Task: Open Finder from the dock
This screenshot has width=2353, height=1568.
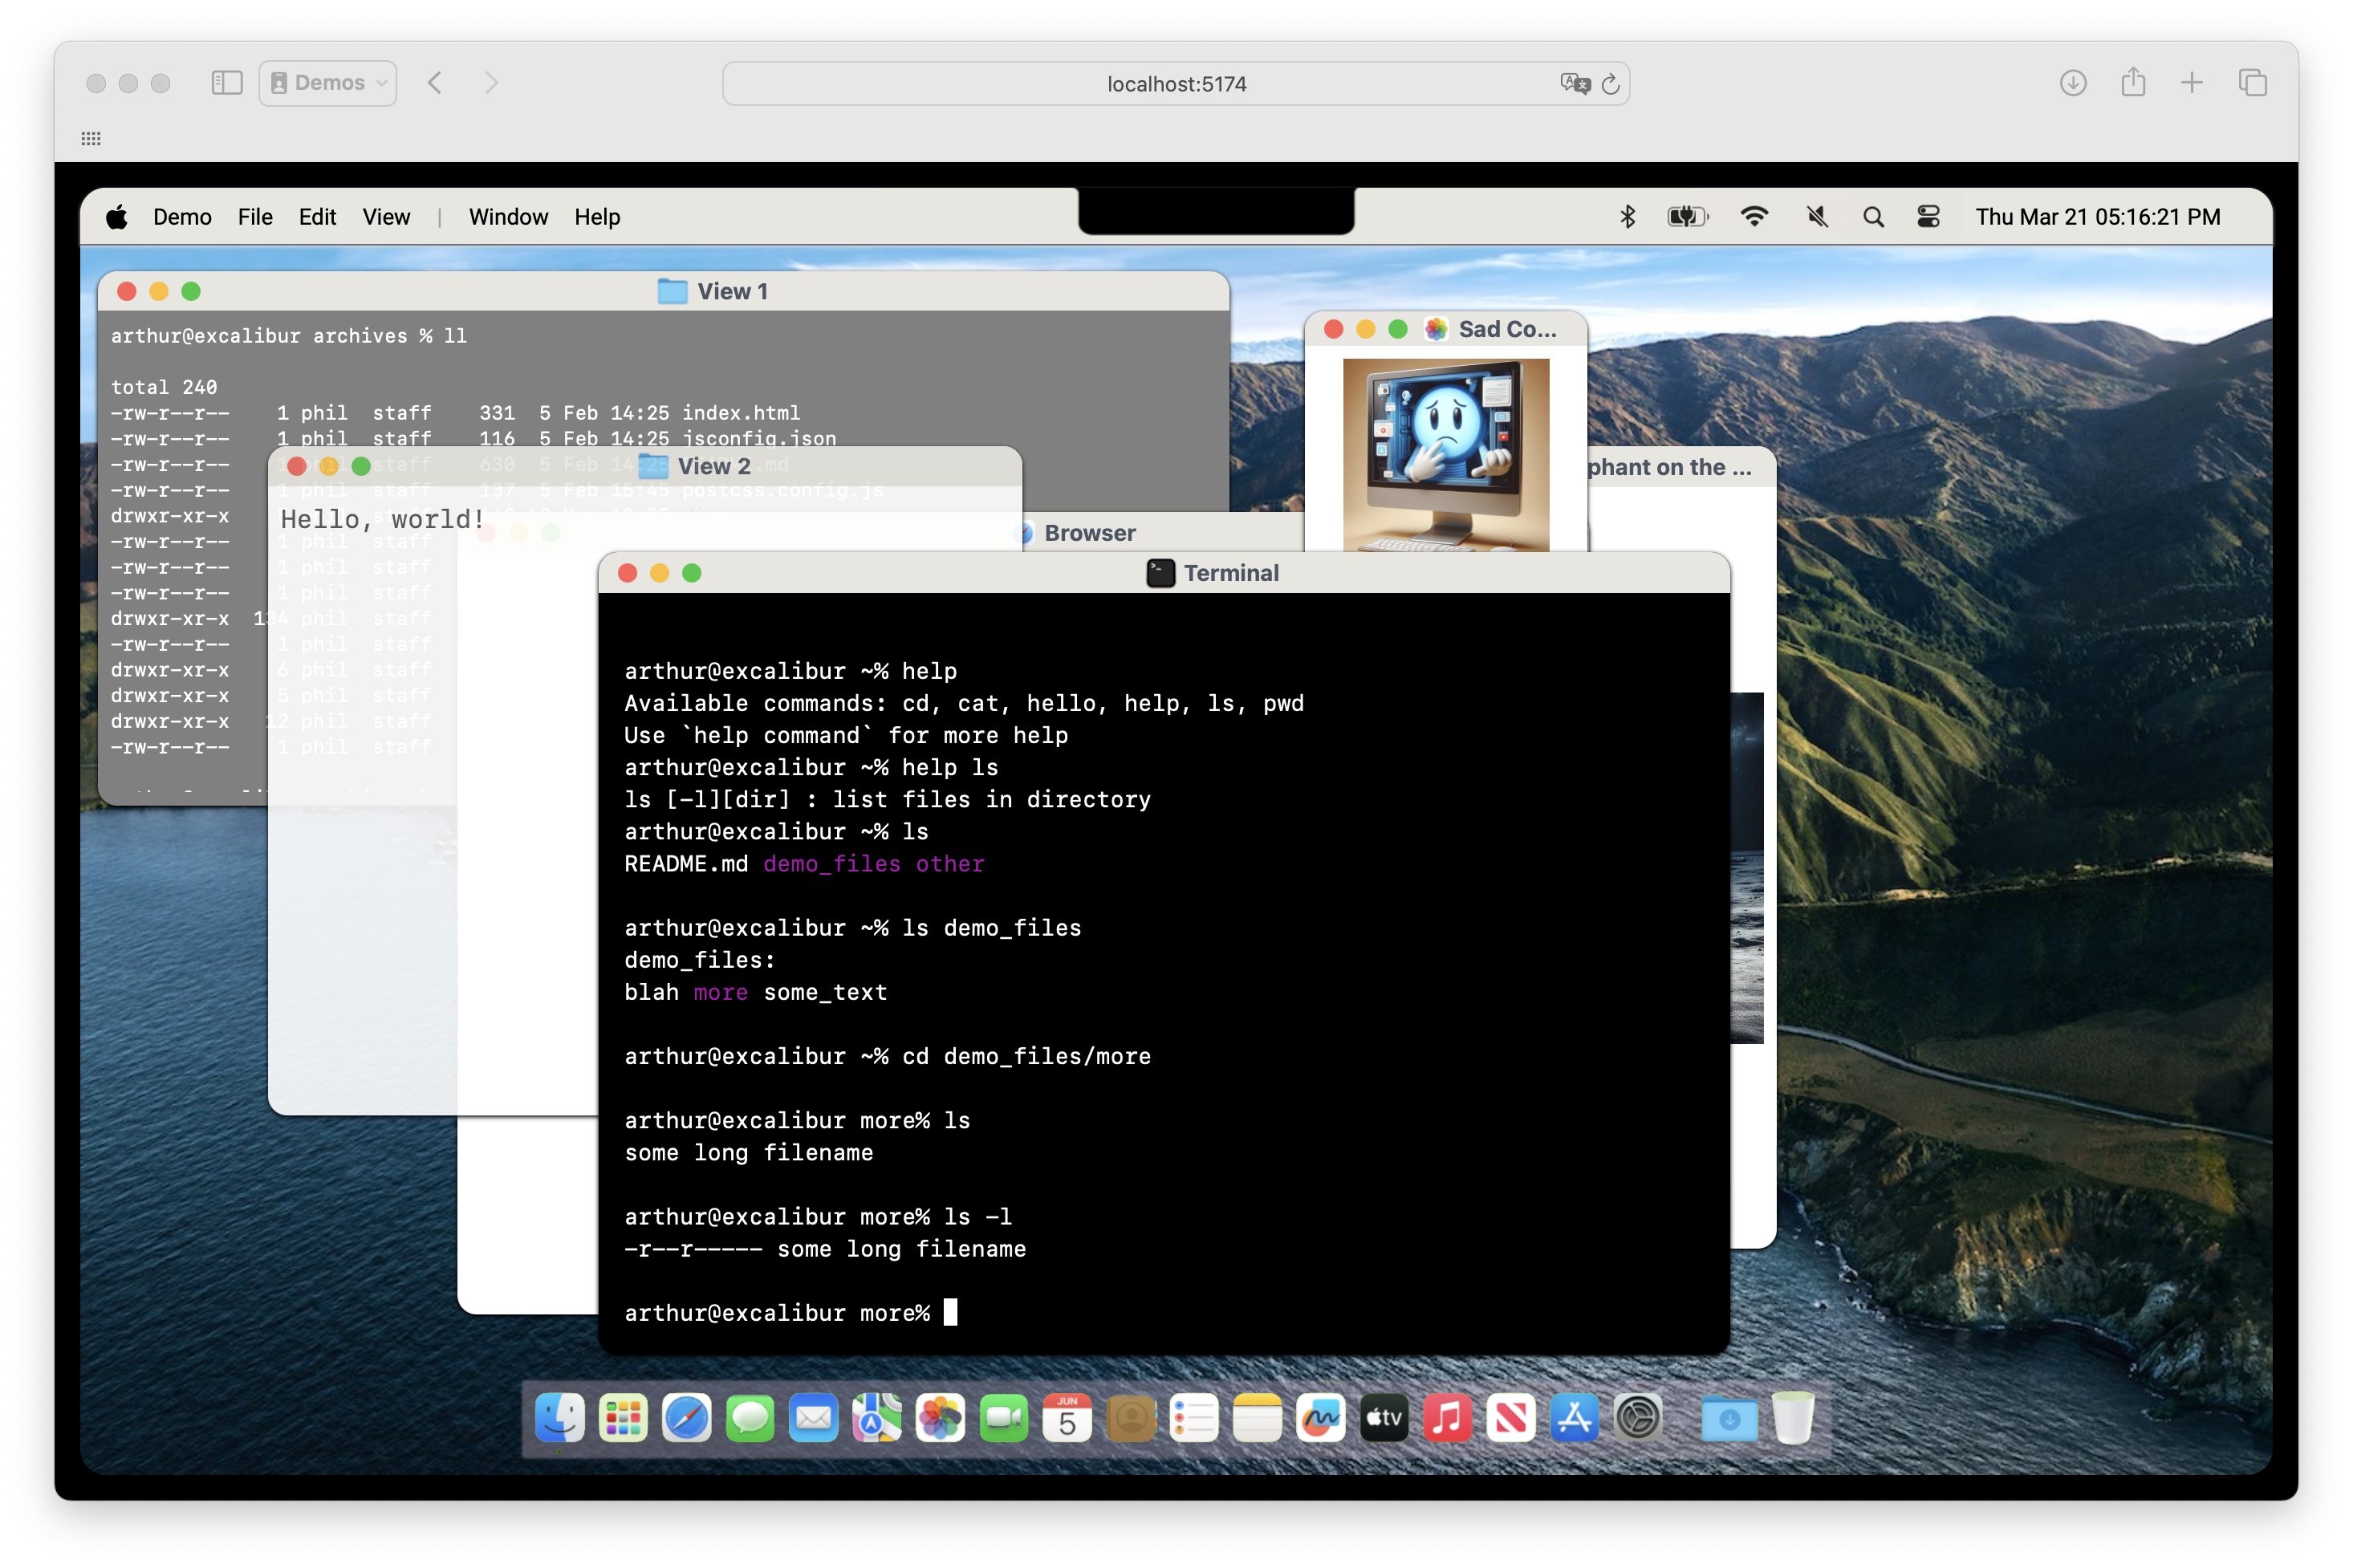Action: click(x=559, y=1418)
